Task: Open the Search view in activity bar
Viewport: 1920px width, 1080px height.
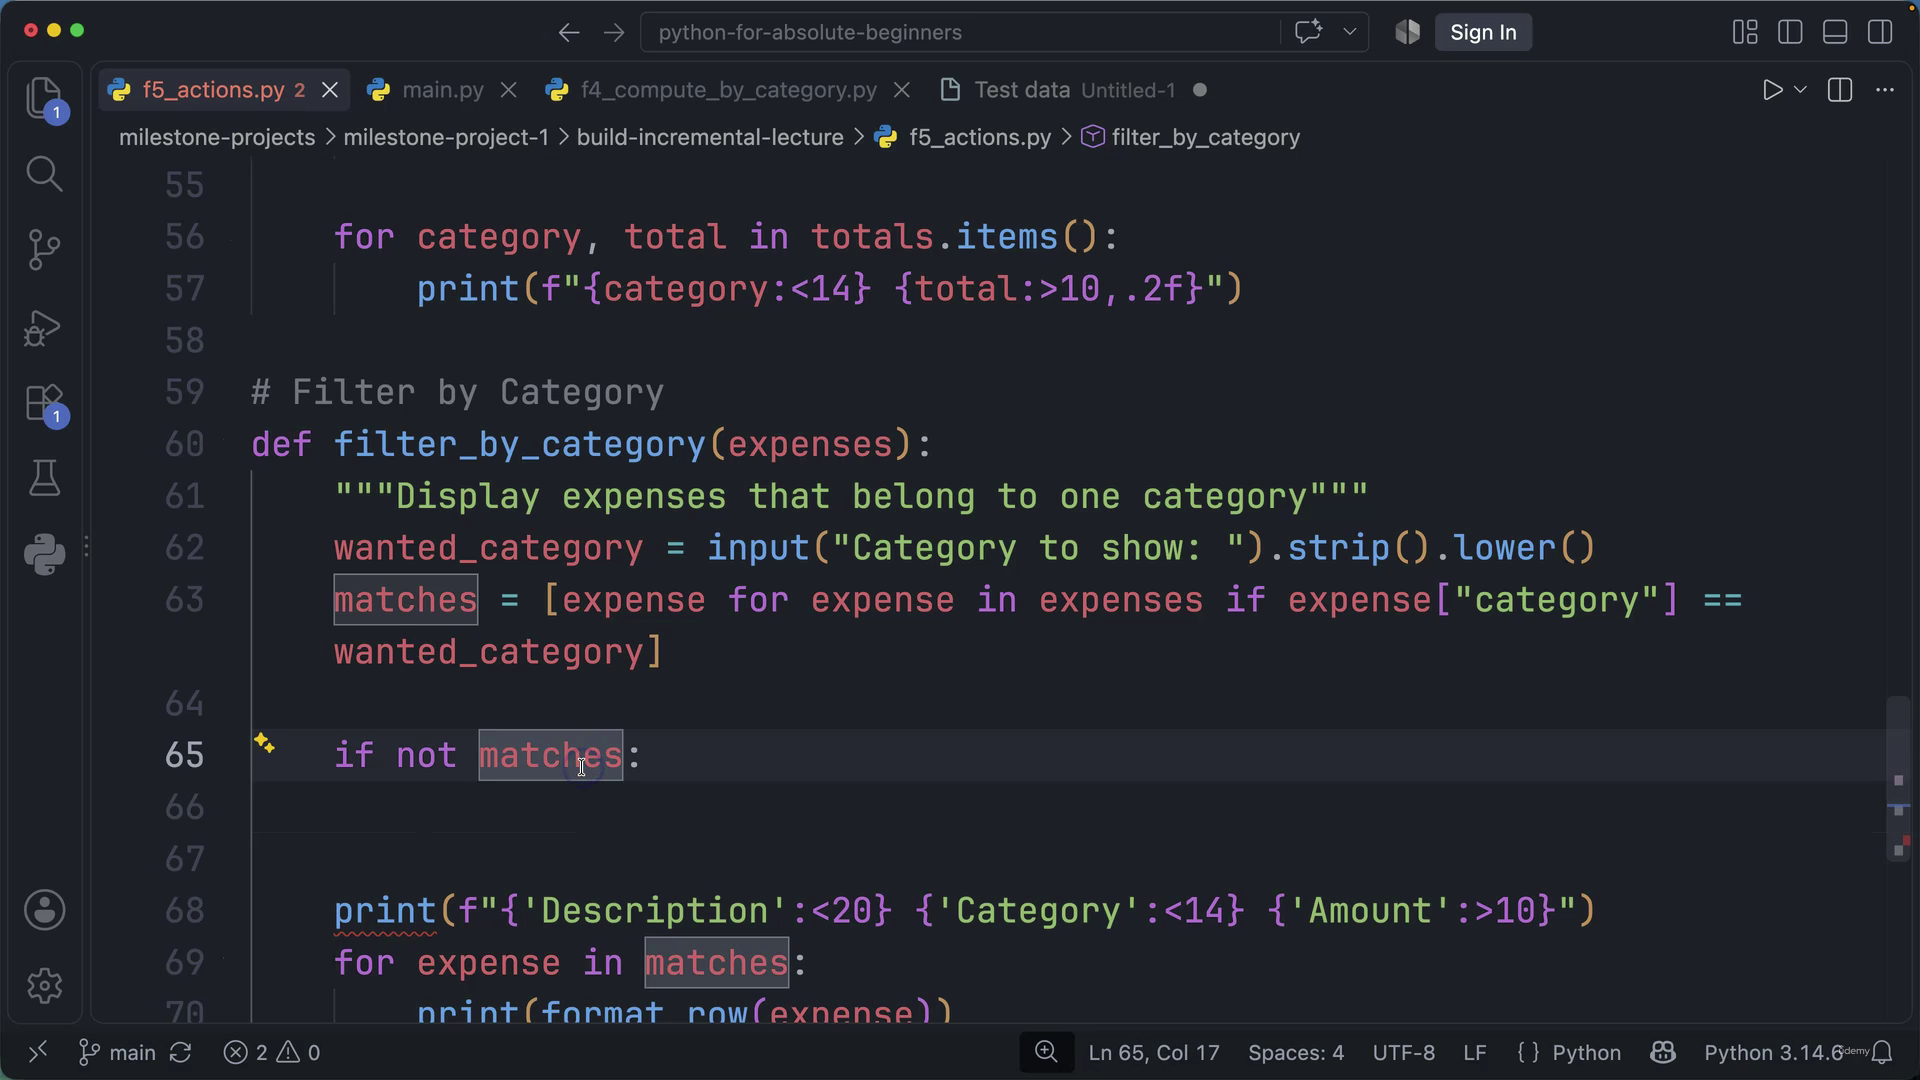Action: pos(44,174)
